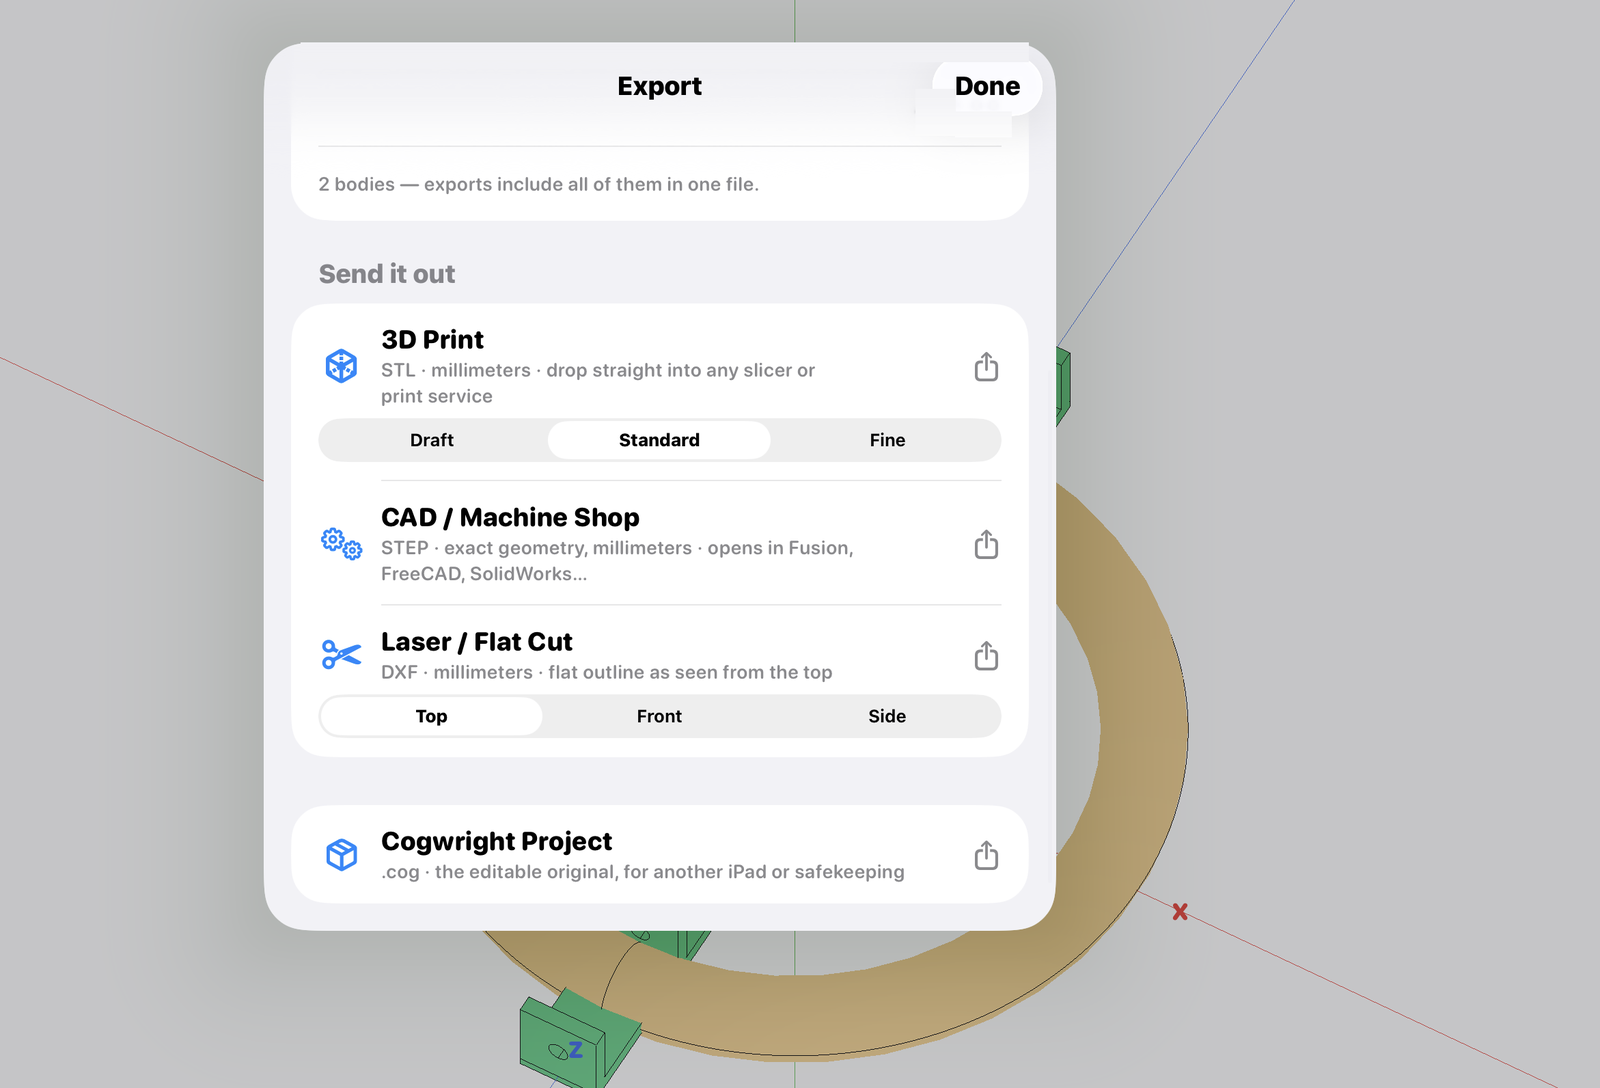Share the Cogwright Project file
Viewport: 1600px width, 1088px height.
pos(986,855)
